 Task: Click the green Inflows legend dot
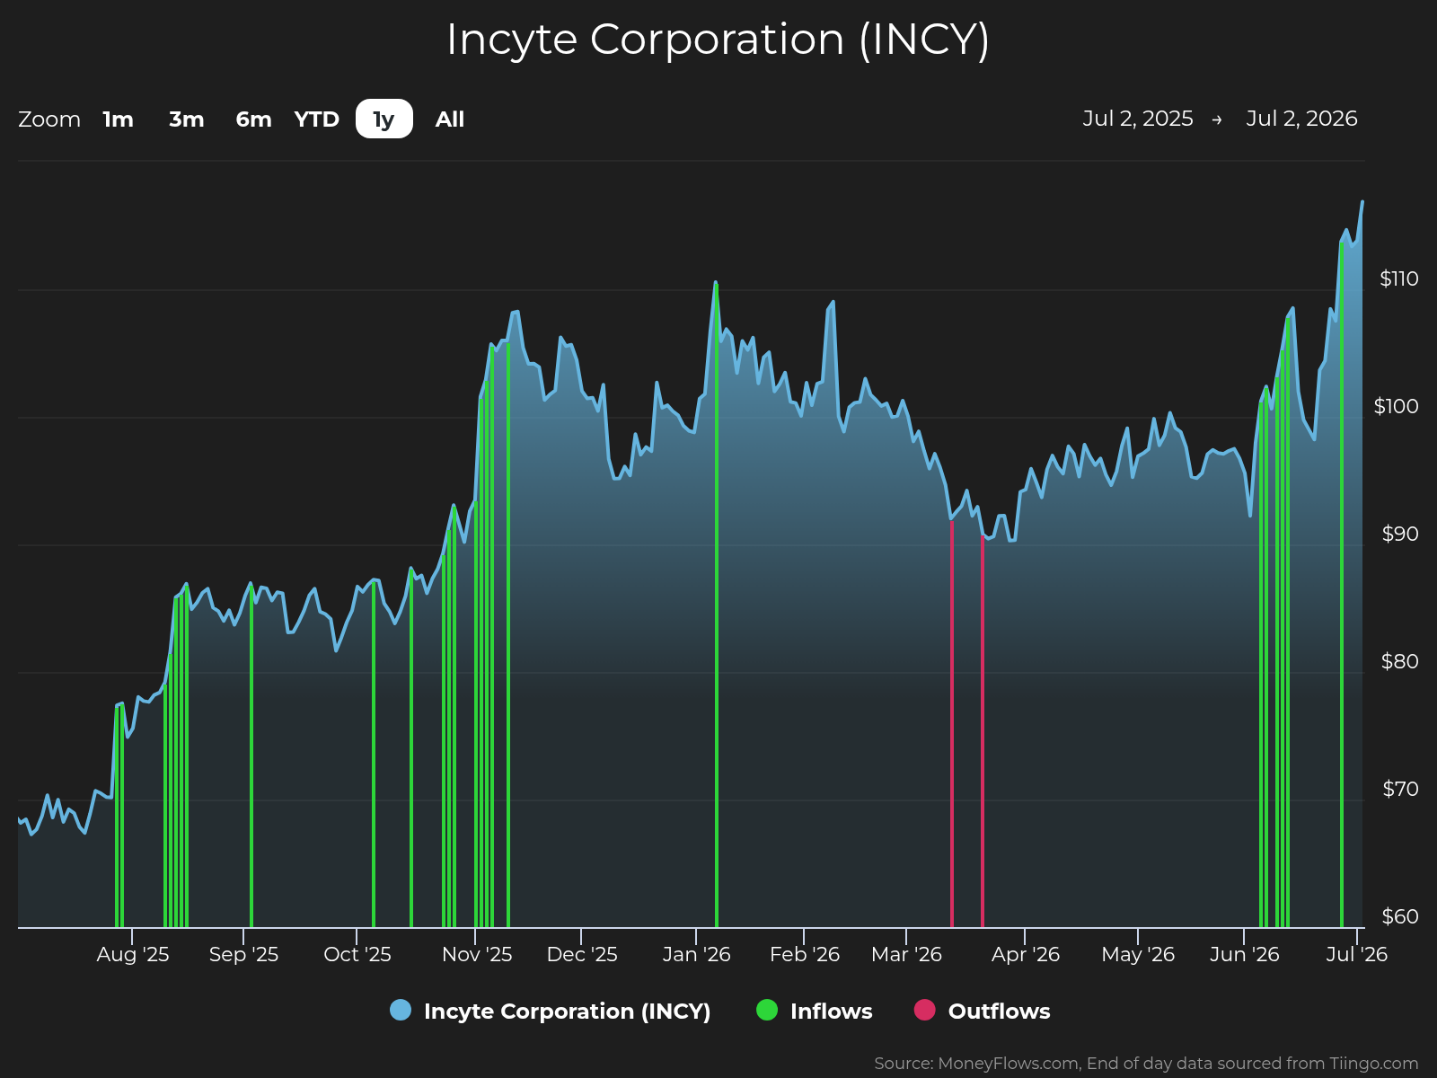pos(767,1010)
